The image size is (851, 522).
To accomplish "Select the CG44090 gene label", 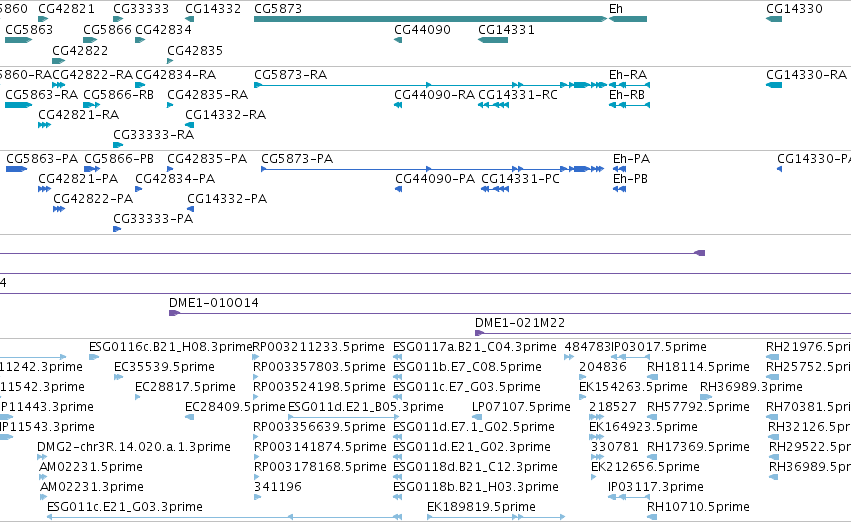I will pyautogui.click(x=422, y=30).
